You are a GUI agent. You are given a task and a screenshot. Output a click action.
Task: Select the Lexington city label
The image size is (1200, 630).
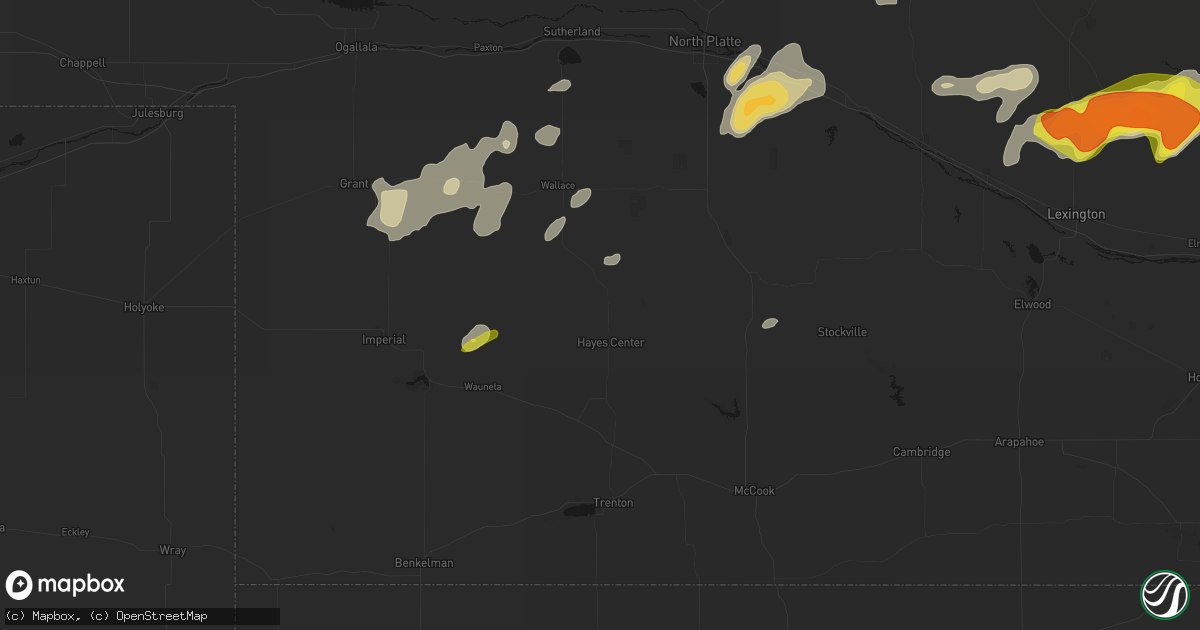(x=1076, y=214)
